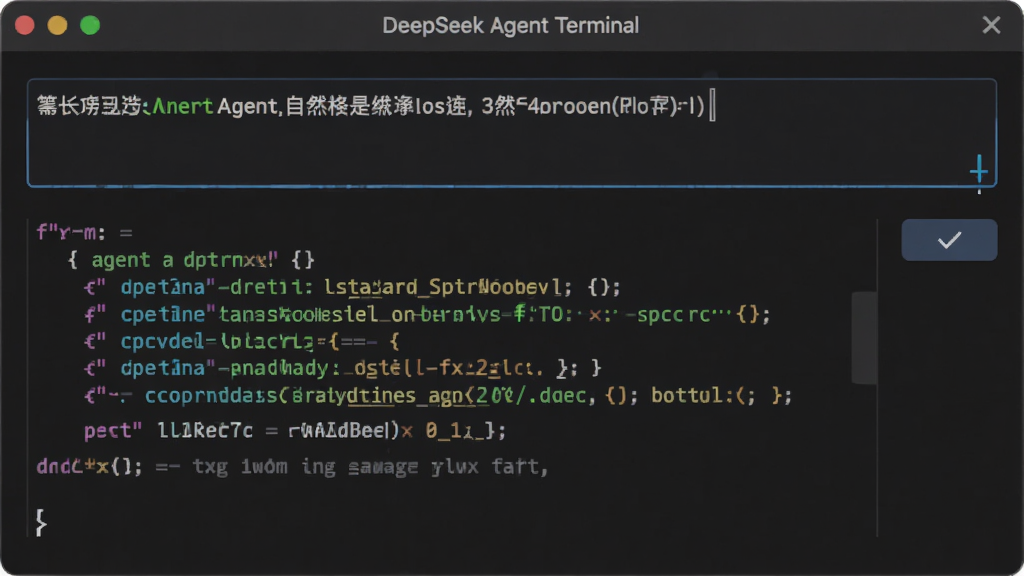Click the code panel scrollbar thumb
The width and height of the screenshot is (1024, 576).
pyautogui.click(x=864, y=338)
